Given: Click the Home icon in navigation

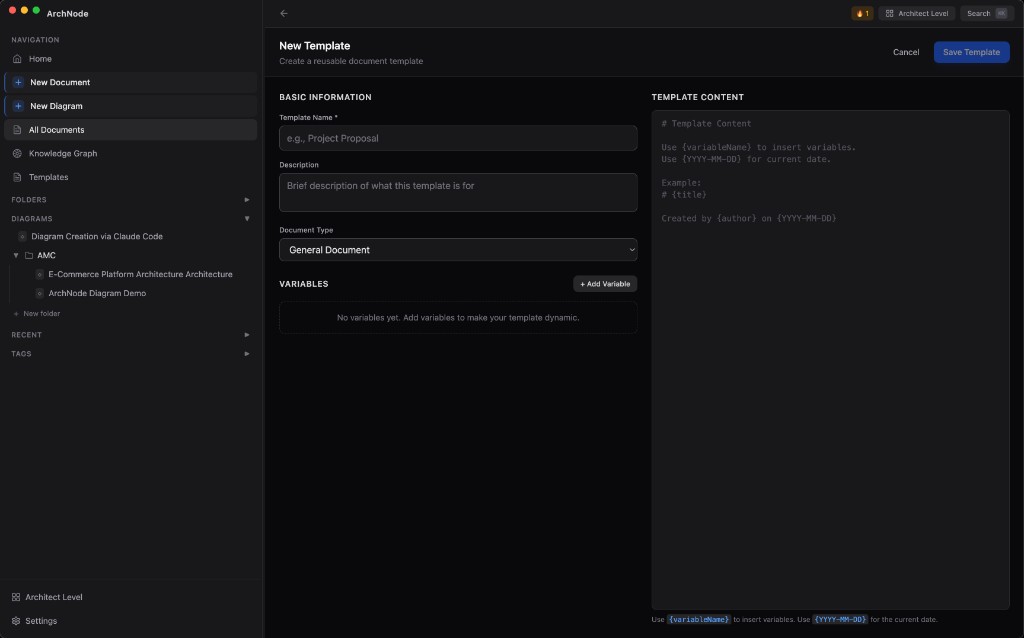Looking at the screenshot, I should click(x=17, y=59).
